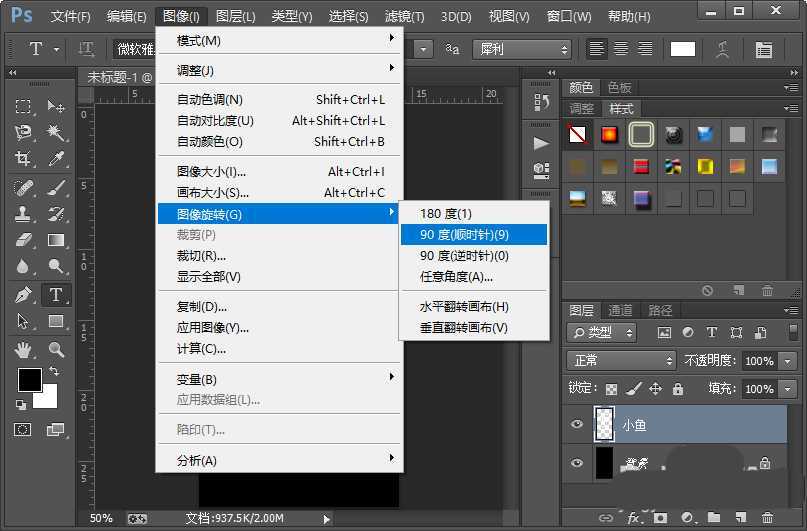Select the Clone Stamp tool
Viewport: 807px width, 531px height.
[23, 213]
